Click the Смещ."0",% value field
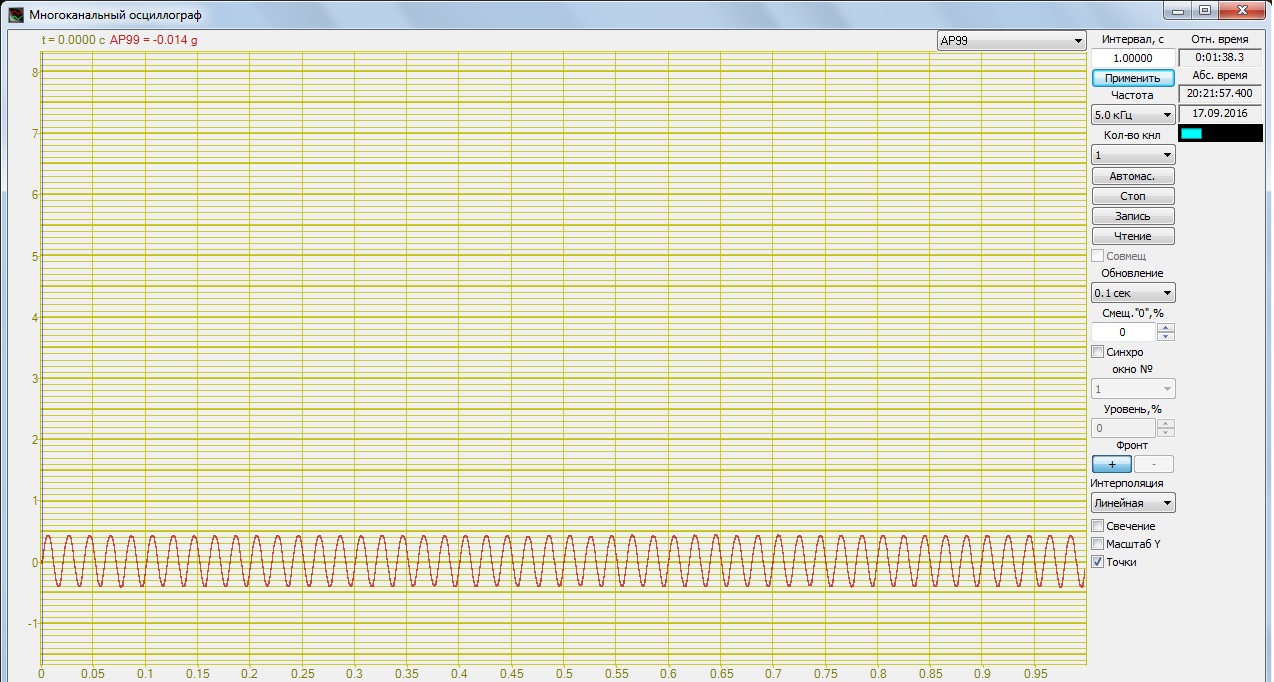1274x682 pixels. click(x=1123, y=332)
